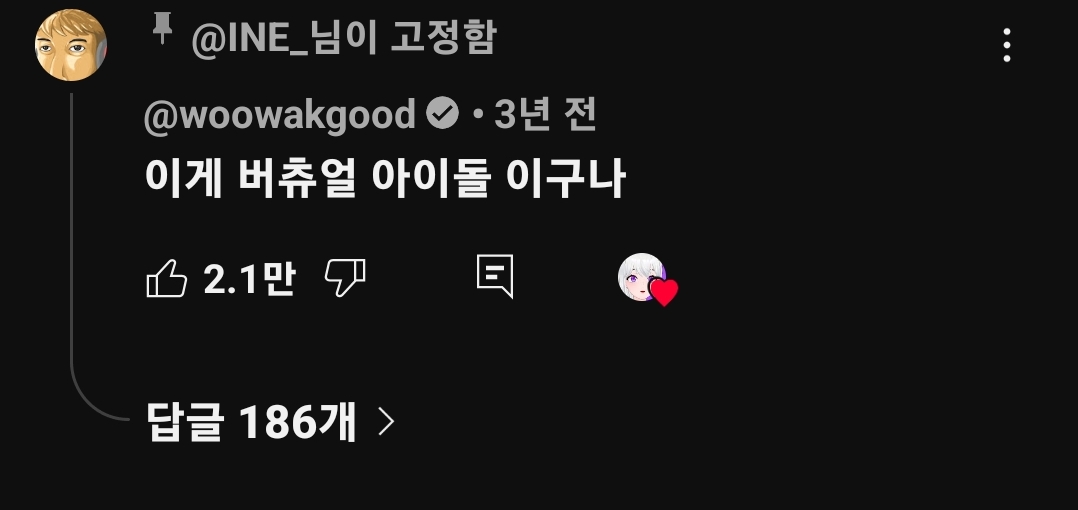
Task: Open the white-haired creator avatar
Action: [641, 277]
